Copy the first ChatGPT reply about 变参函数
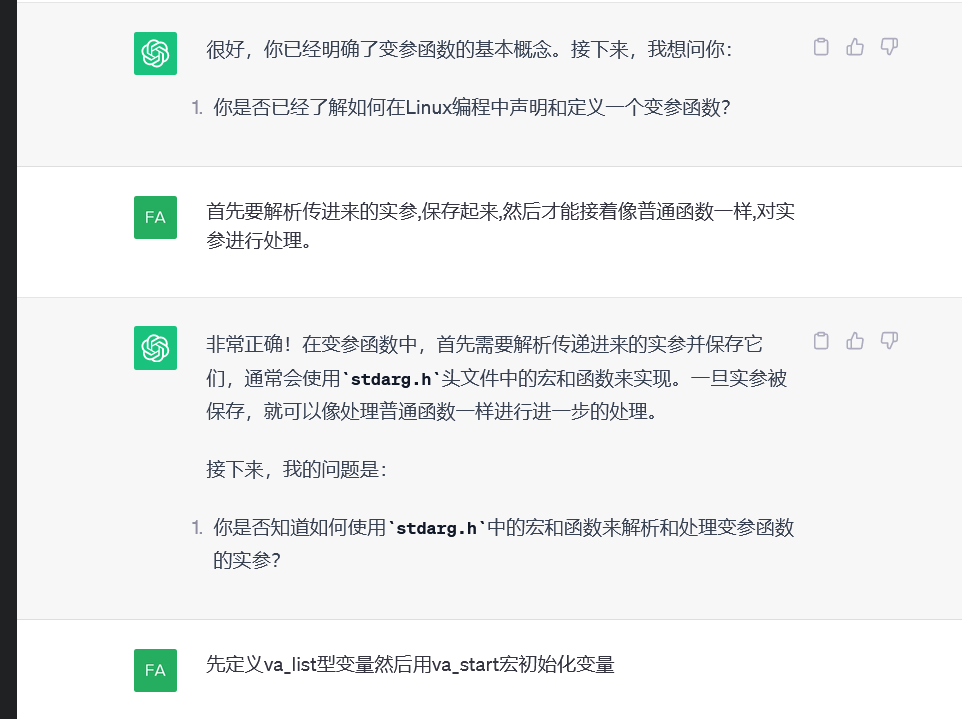The image size is (962, 719). click(x=821, y=47)
